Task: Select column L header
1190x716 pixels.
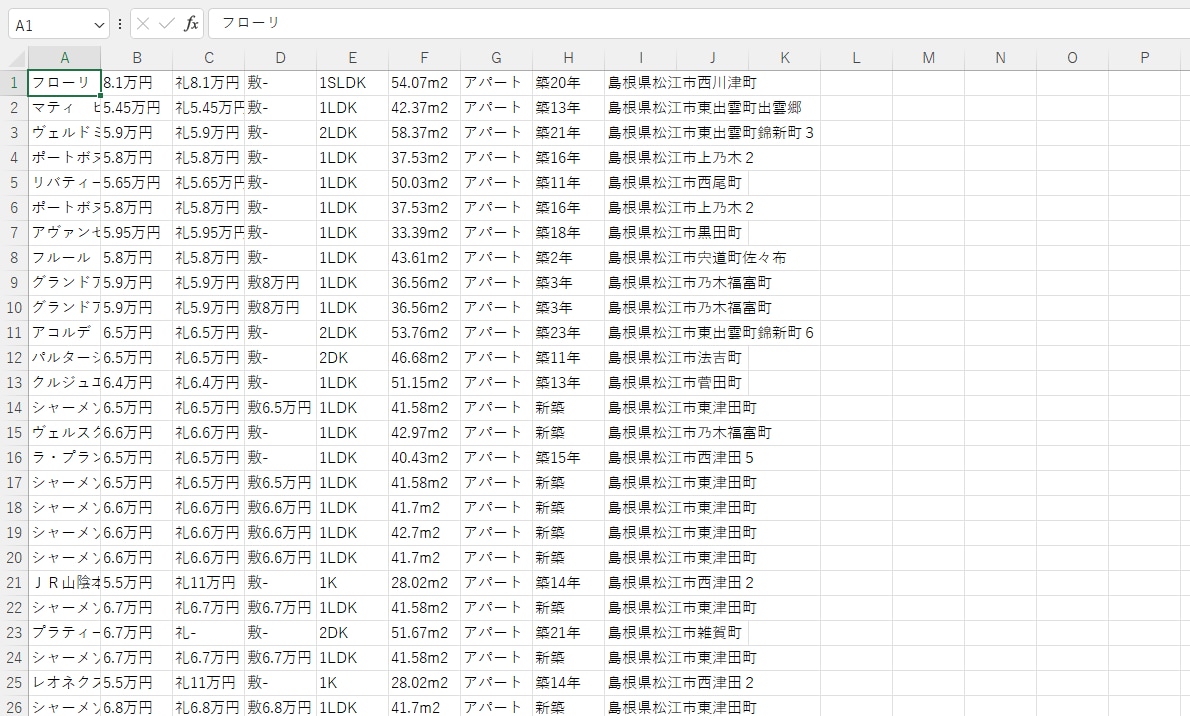Action: [856, 58]
